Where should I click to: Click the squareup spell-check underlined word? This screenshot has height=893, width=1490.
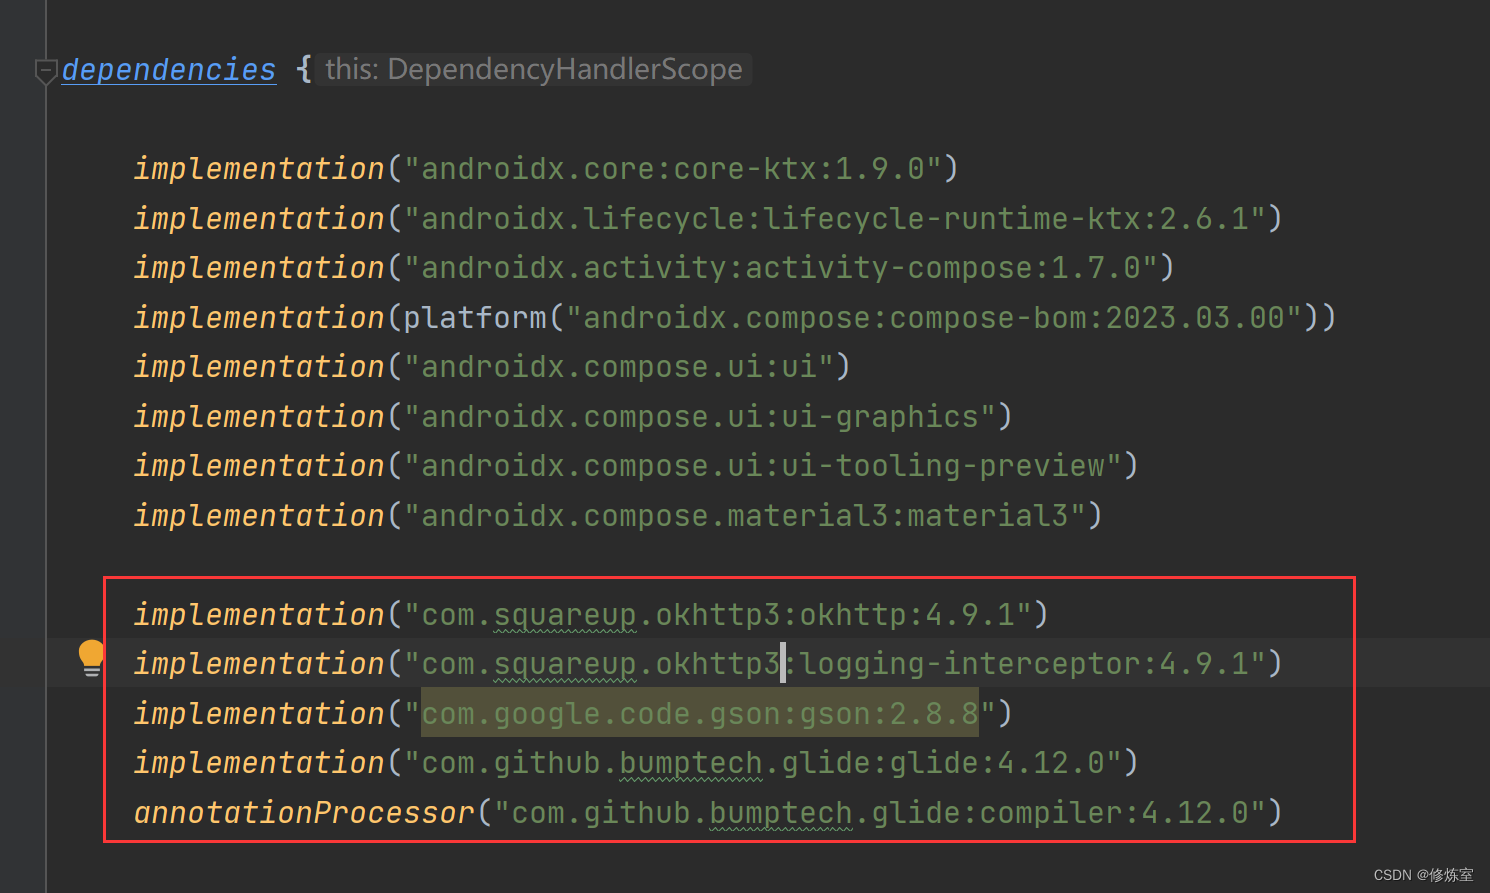[564, 613]
